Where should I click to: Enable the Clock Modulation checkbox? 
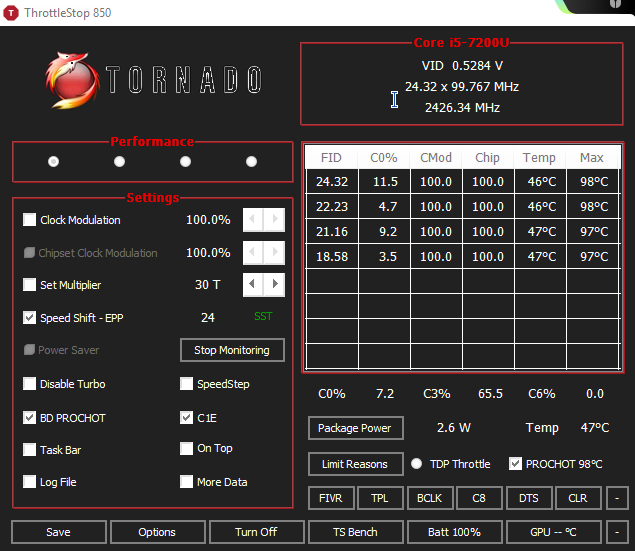tap(30, 220)
